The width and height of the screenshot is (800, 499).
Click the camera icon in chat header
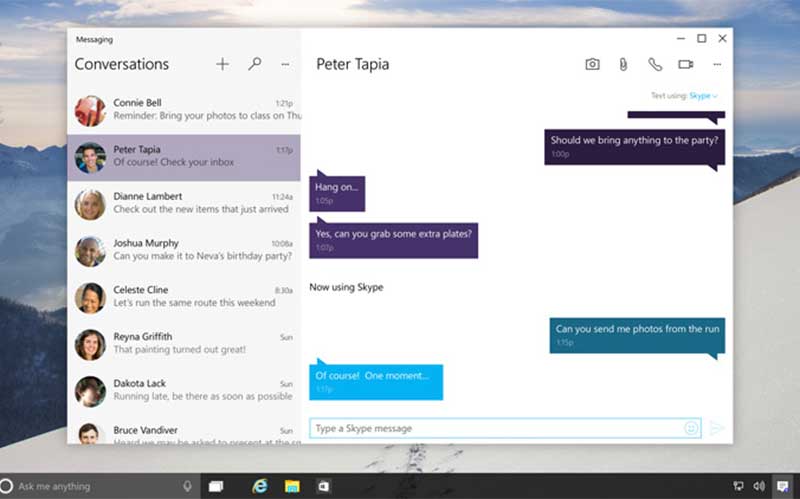click(x=592, y=64)
